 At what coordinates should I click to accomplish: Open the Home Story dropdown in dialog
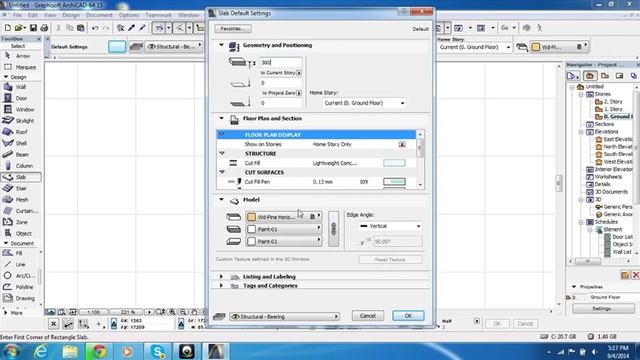364,103
